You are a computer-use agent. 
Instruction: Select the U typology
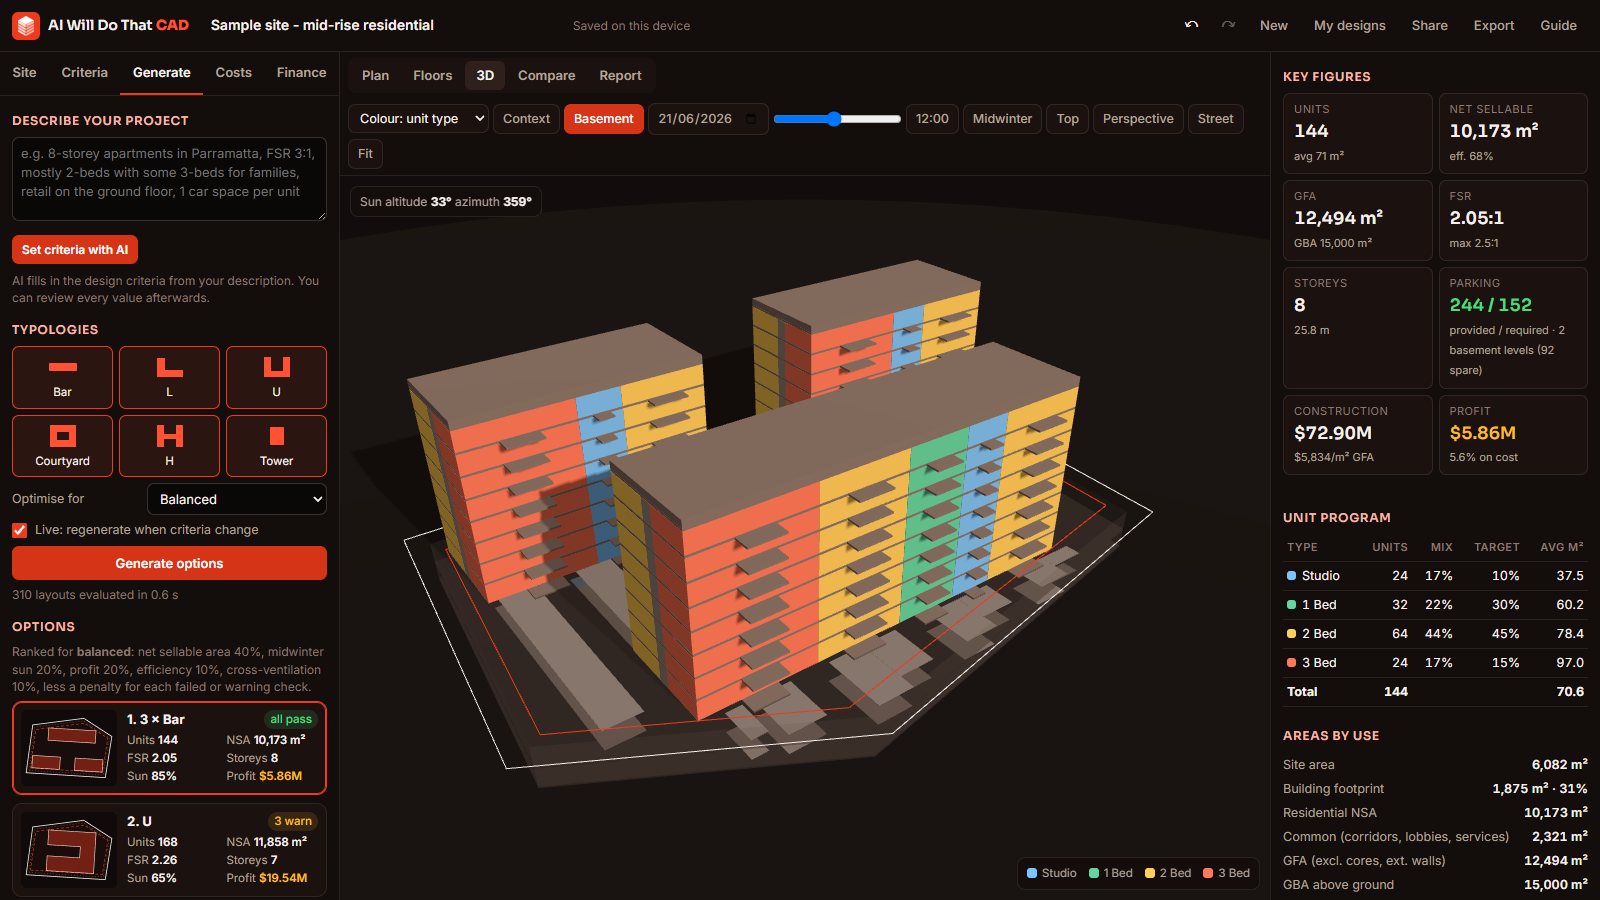pyautogui.click(x=276, y=377)
